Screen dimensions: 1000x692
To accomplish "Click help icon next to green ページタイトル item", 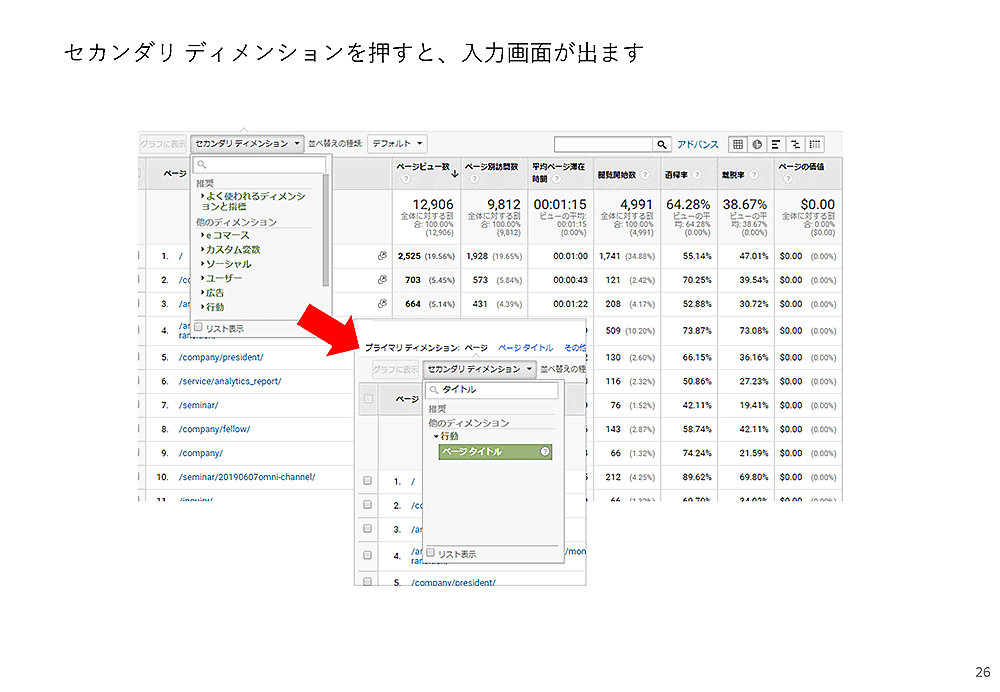I will click(545, 452).
